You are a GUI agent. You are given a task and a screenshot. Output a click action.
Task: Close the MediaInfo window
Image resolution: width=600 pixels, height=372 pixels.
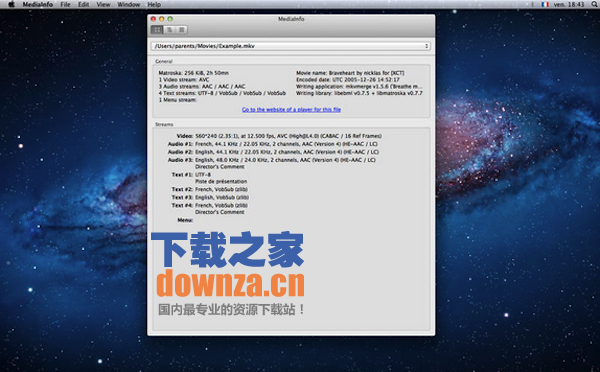coord(153,19)
